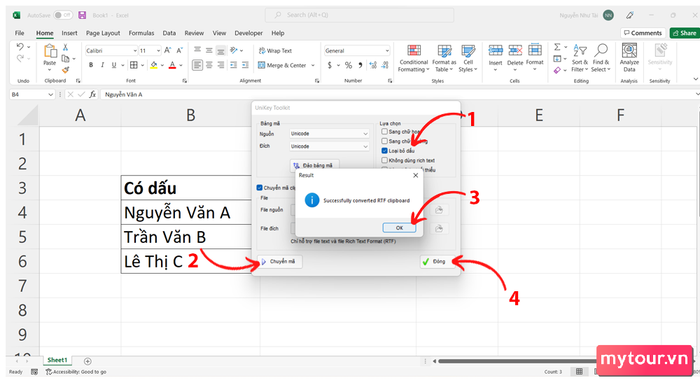Open Format as Table

coord(444,58)
